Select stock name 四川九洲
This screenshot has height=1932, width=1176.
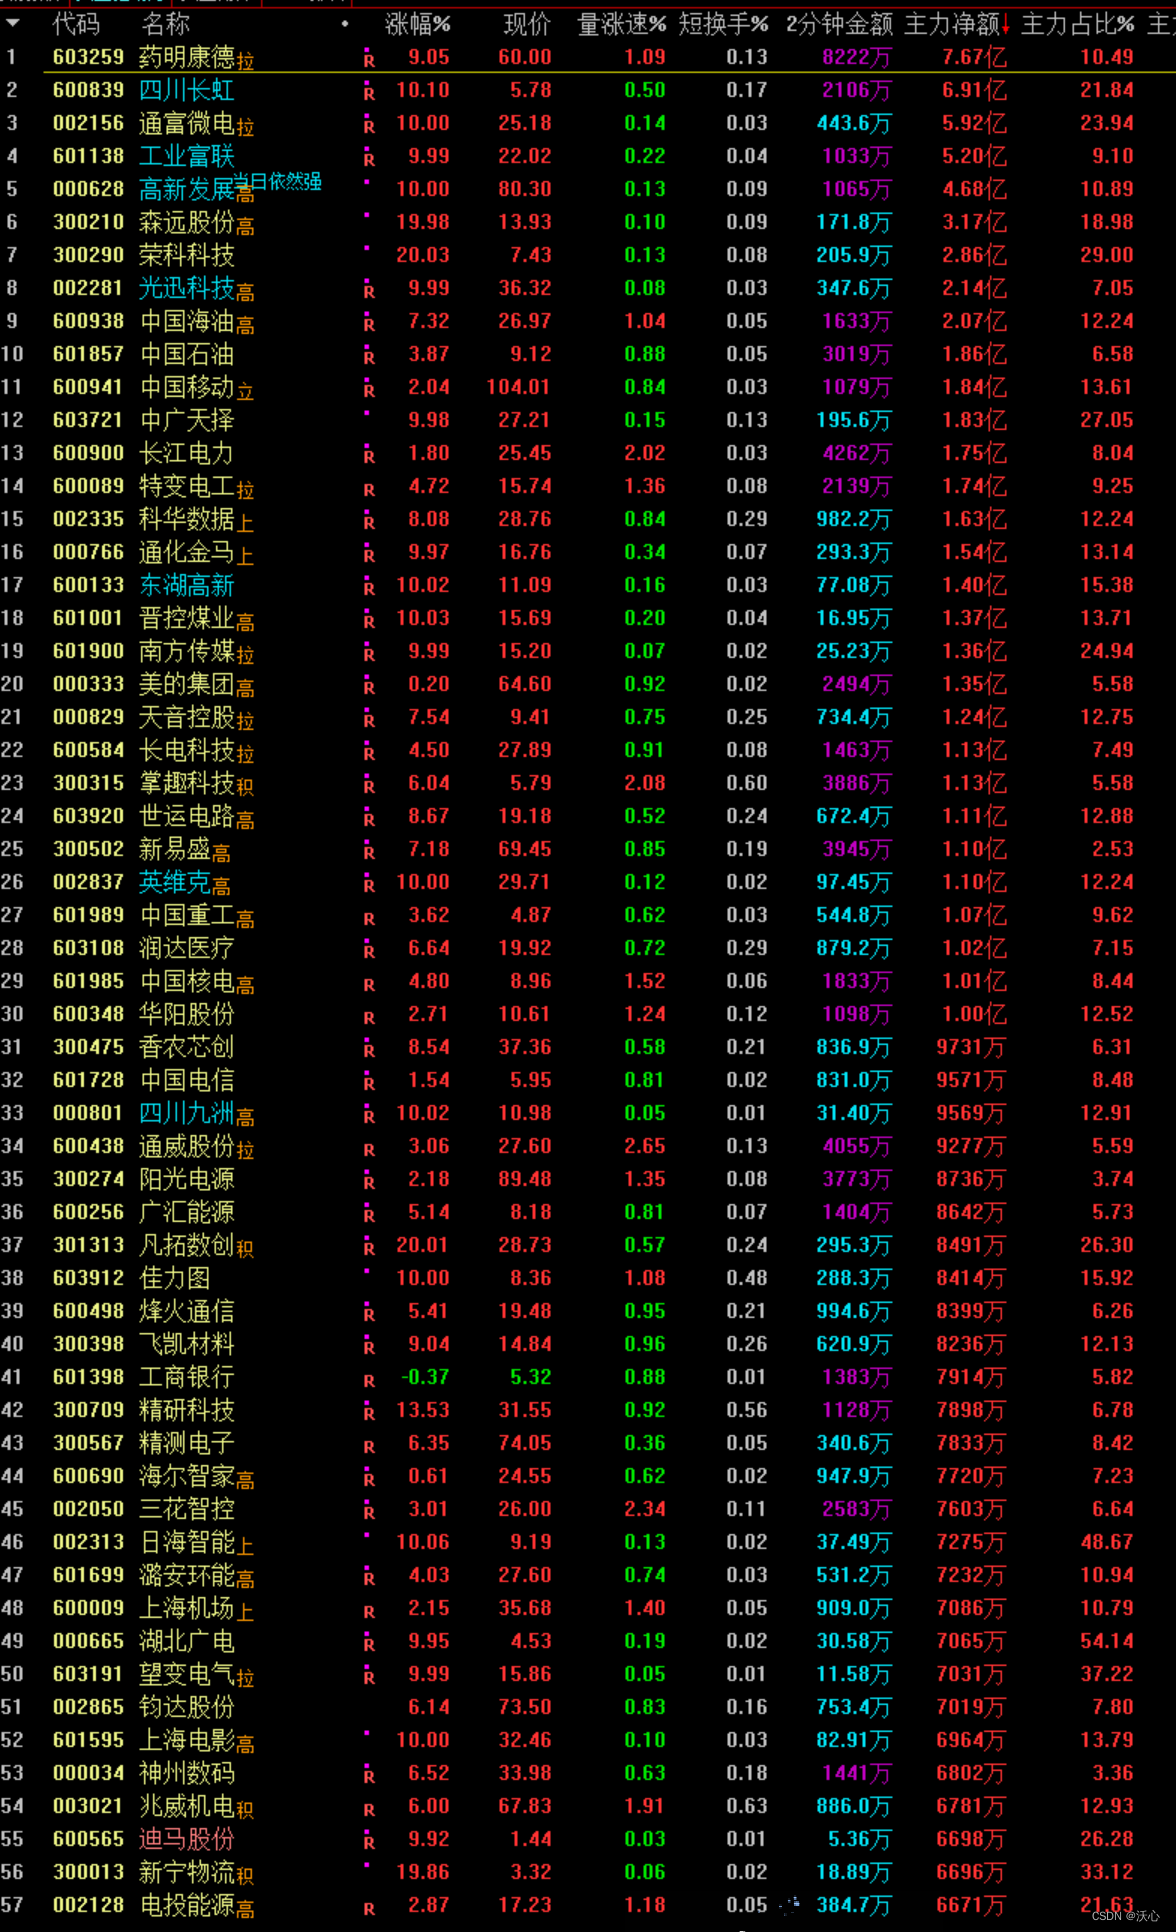click(x=187, y=1113)
